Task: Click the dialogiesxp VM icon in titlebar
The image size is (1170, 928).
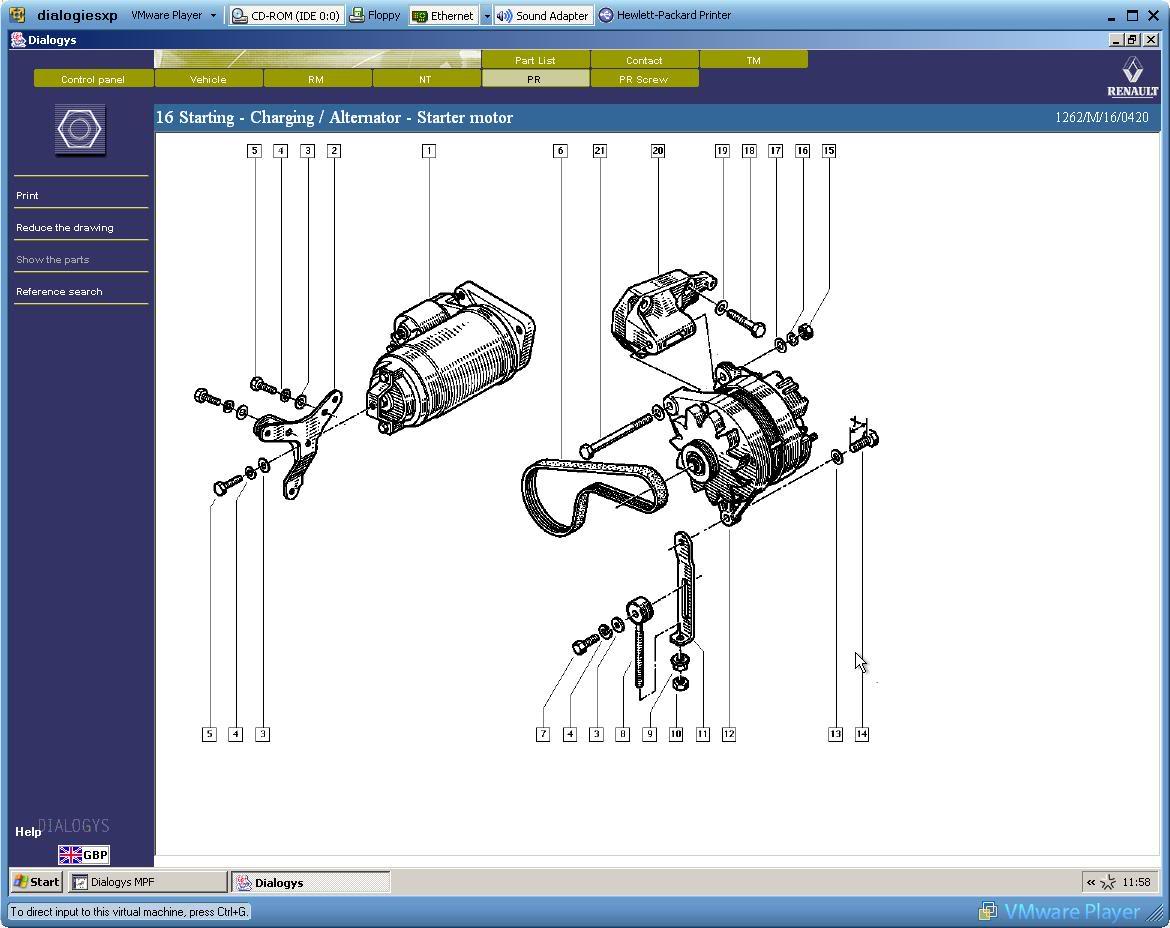Action: (x=17, y=15)
